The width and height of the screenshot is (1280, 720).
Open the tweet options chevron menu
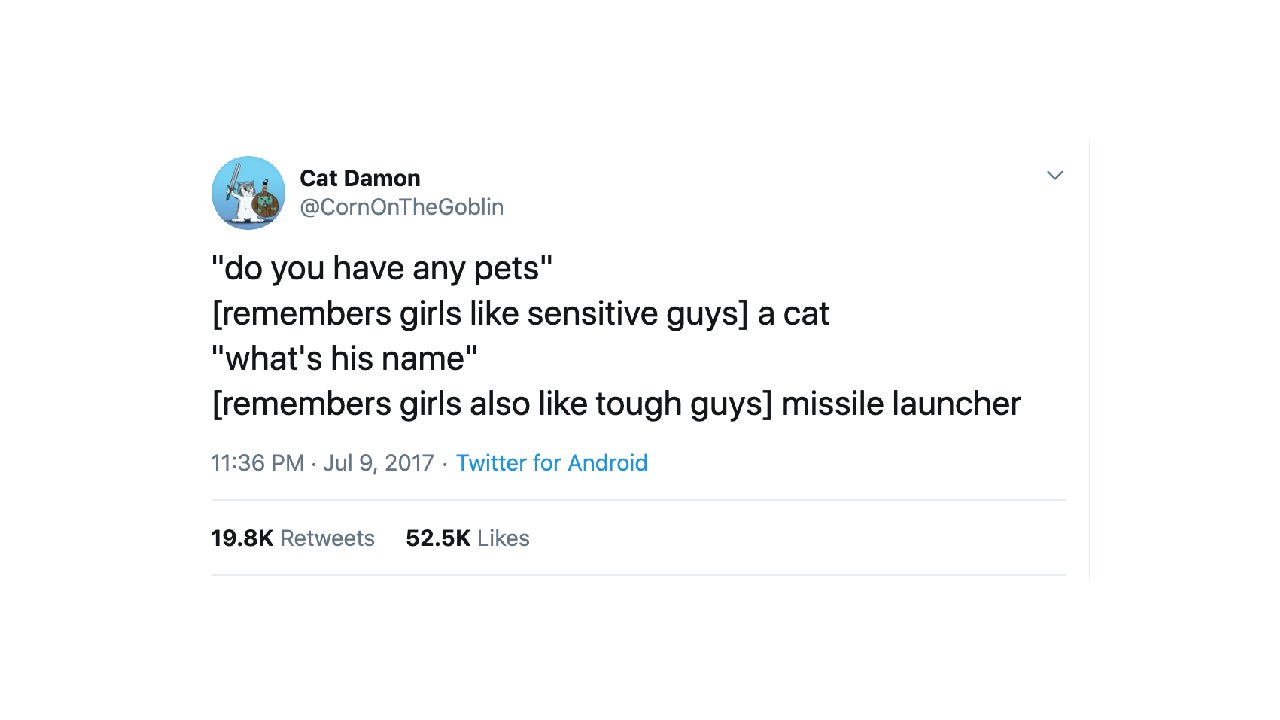click(1054, 176)
